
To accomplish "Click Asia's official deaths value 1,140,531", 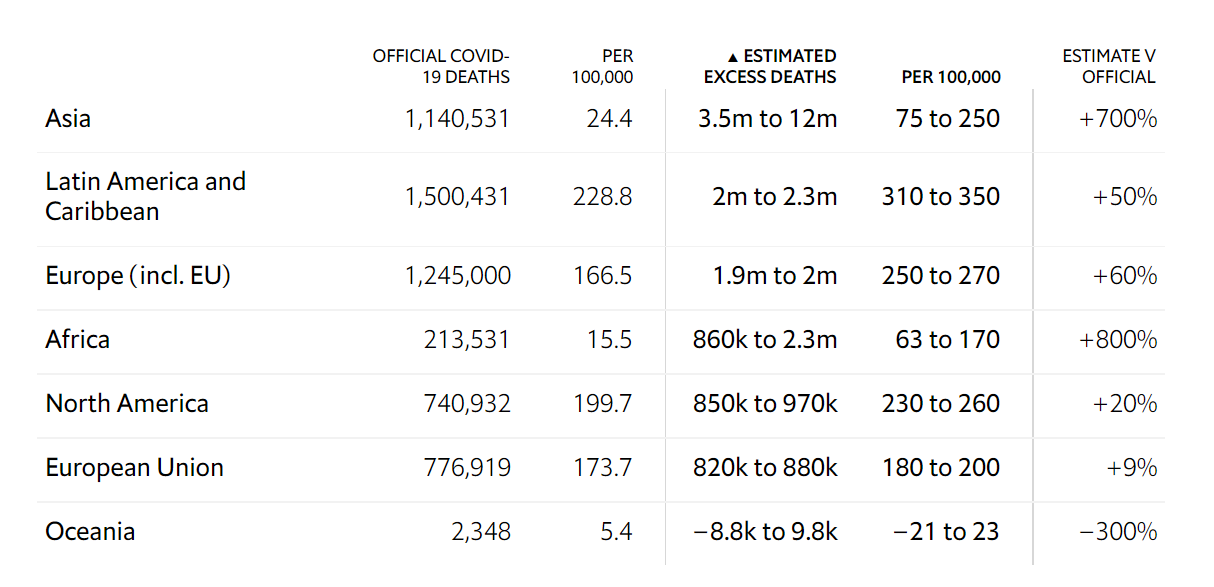I will pyautogui.click(x=457, y=119).
